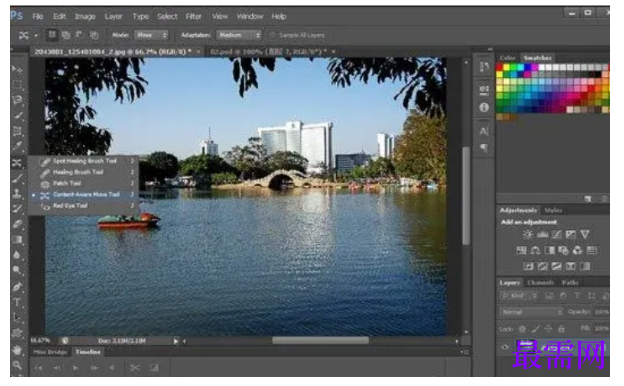This screenshot has width=624, height=386.
Task: Click the horizontal scrollbar thumb under canvas
Action: click(320, 341)
